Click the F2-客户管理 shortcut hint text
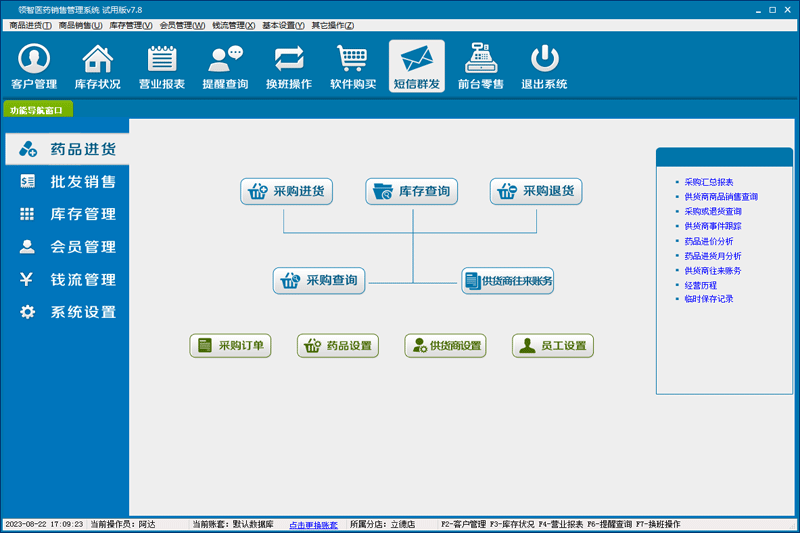This screenshot has width=800, height=533. pos(463,524)
